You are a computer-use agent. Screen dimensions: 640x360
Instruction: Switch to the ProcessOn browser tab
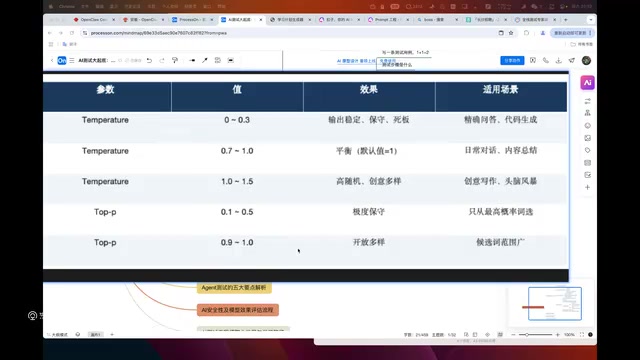pos(192,20)
